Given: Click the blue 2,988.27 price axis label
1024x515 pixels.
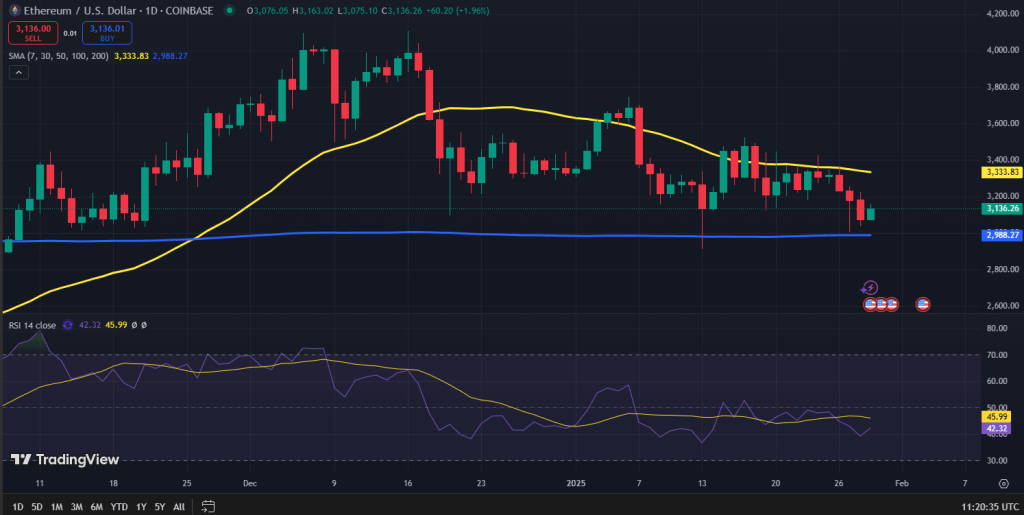Looking at the screenshot, I should [1002, 235].
